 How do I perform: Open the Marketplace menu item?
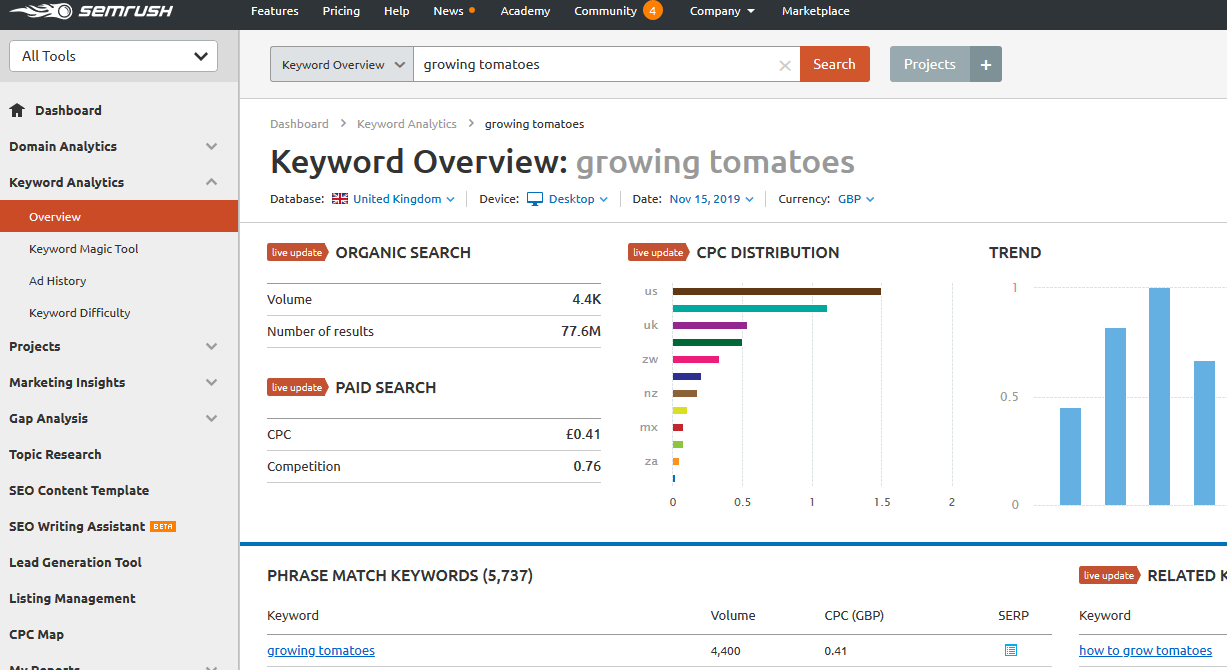click(816, 11)
